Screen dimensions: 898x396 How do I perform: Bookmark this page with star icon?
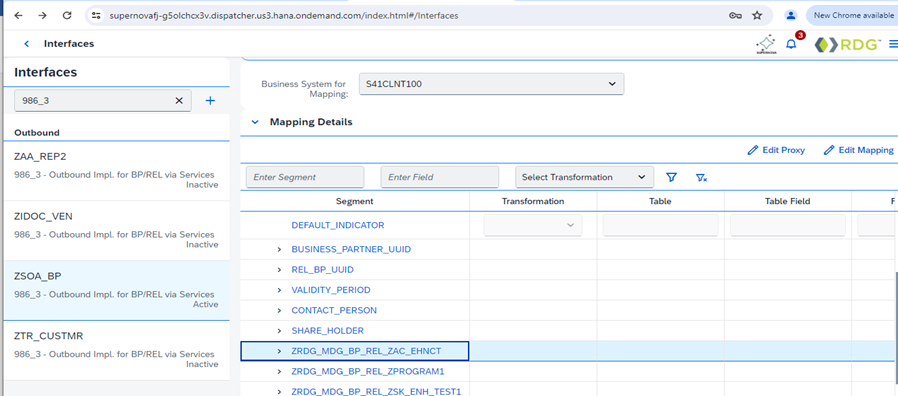click(x=757, y=15)
